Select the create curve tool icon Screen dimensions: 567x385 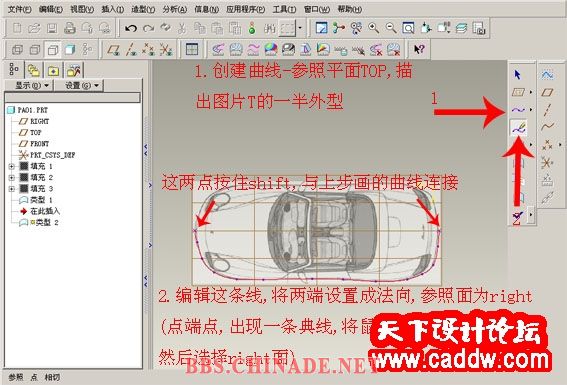click(x=518, y=110)
